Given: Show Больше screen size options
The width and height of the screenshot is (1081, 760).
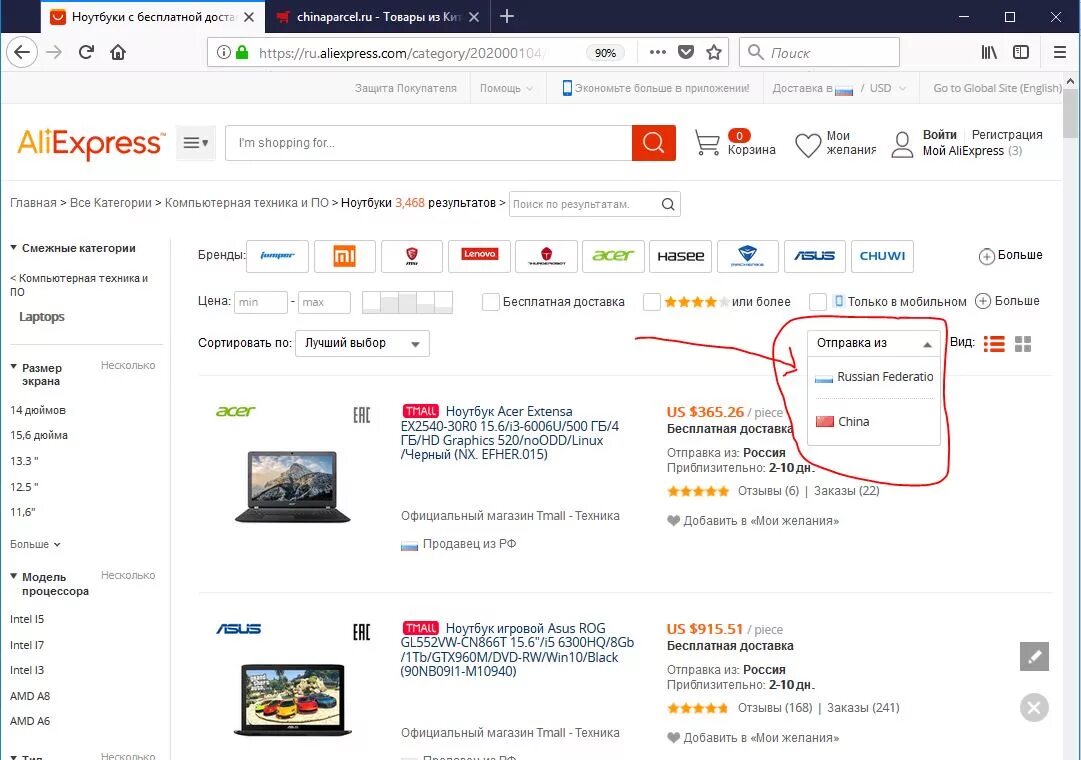Looking at the screenshot, I should click(x=35, y=544).
